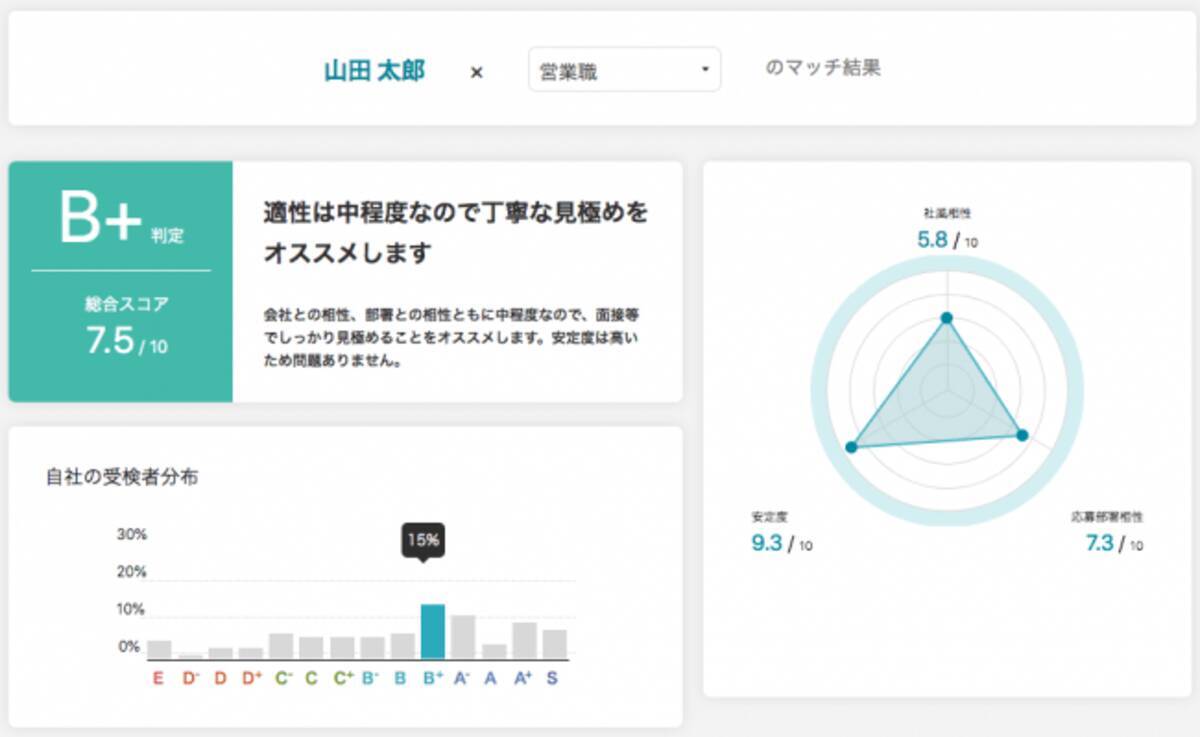Viewport: 1200px width, 737px height.
Task: Click the A+ grade bar in distribution
Action: click(x=524, y=640)
